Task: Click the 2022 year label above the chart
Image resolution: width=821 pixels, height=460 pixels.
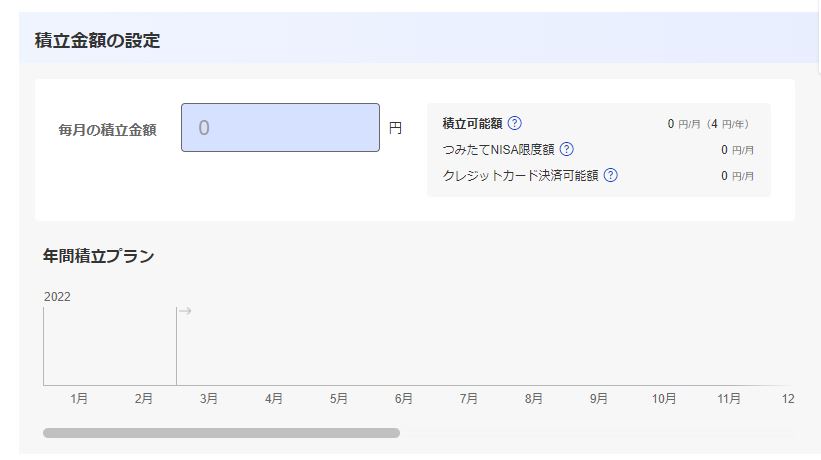Action: coord(57,297)
